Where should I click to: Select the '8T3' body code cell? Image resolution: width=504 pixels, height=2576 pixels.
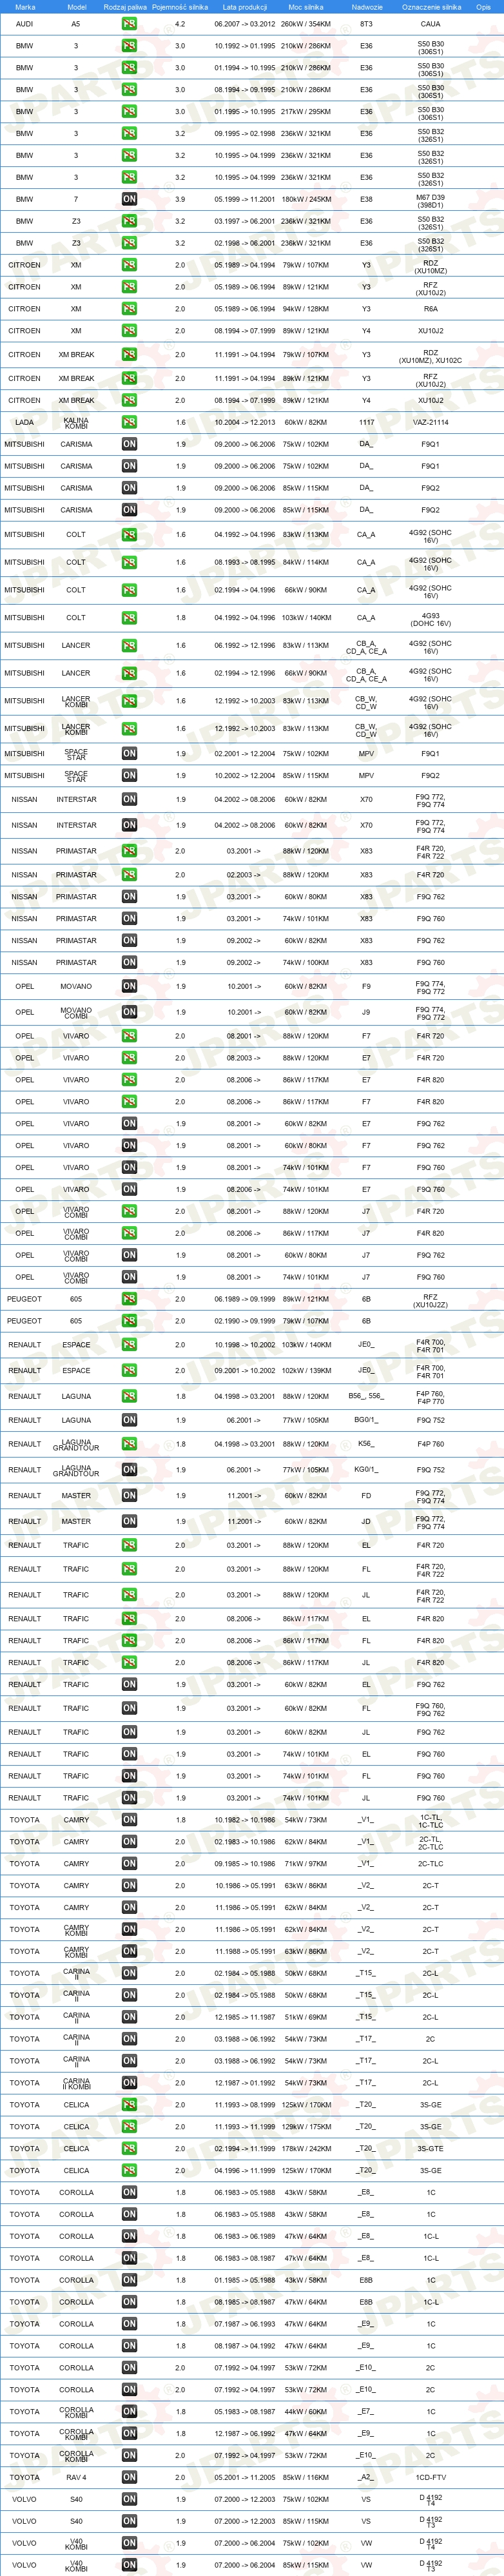pyautogui.click(x=366, y=24)
